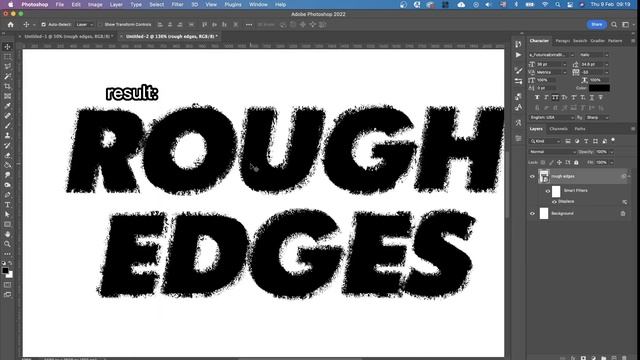This screenshot has width=640, height=360.
Task: Select the Smudge tool
Action: (7, 175)
